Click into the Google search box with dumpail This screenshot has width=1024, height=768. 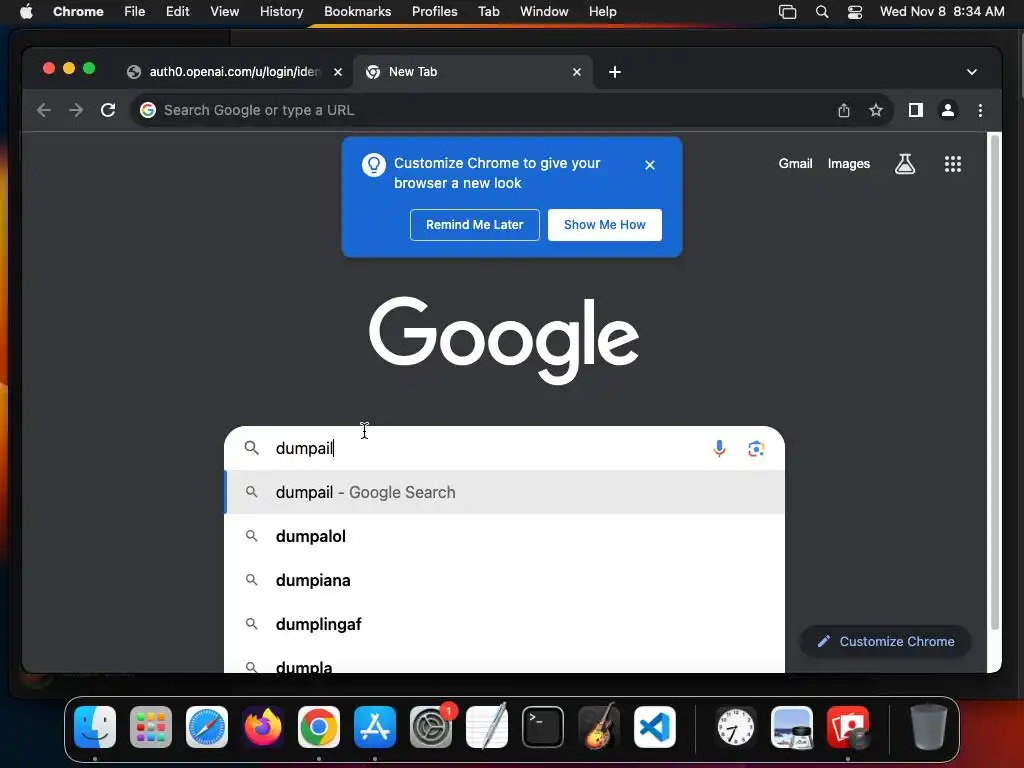(504, 448)
